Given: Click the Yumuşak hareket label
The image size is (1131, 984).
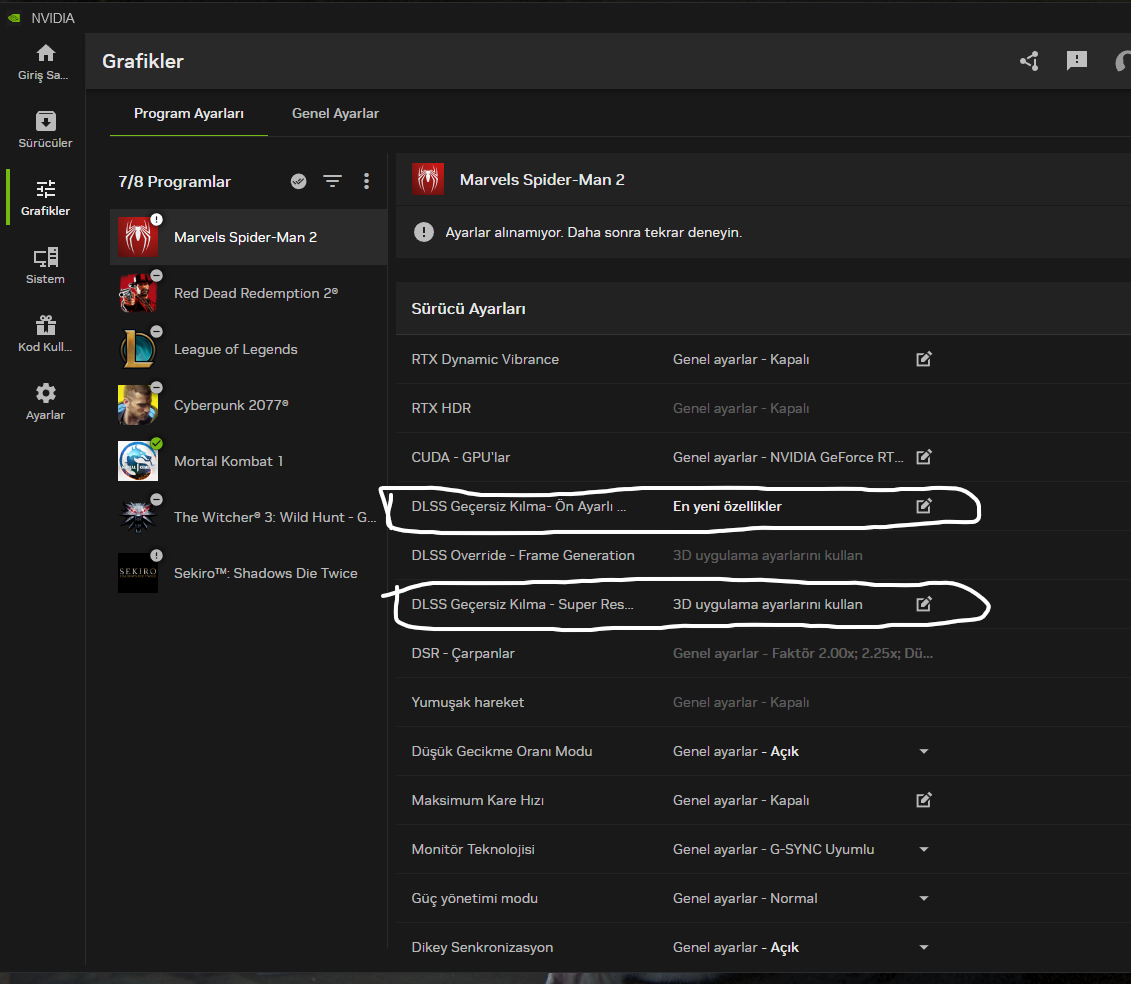Looking at the screenshot, I should [467, 703].
